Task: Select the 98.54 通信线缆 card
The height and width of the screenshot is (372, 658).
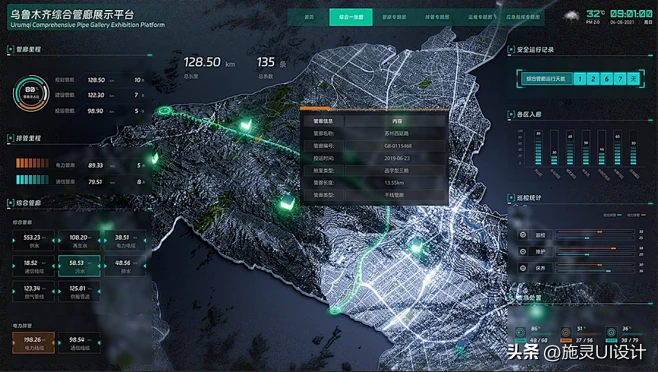Action: (79, 343)
